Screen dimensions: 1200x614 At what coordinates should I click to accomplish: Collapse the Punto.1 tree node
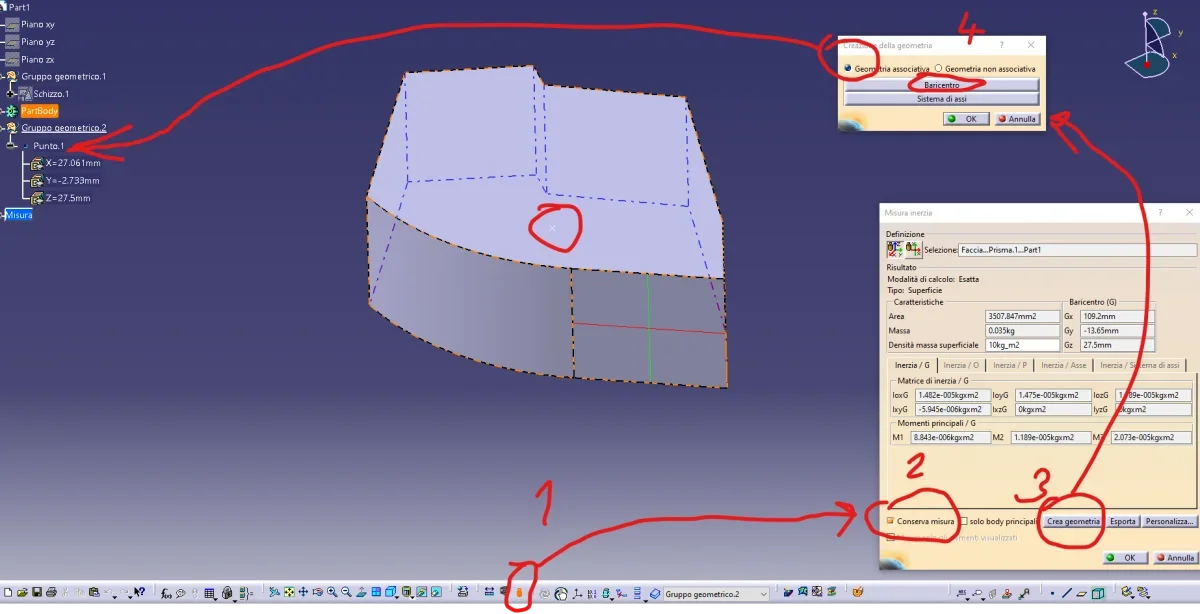(x=12, y=146)
